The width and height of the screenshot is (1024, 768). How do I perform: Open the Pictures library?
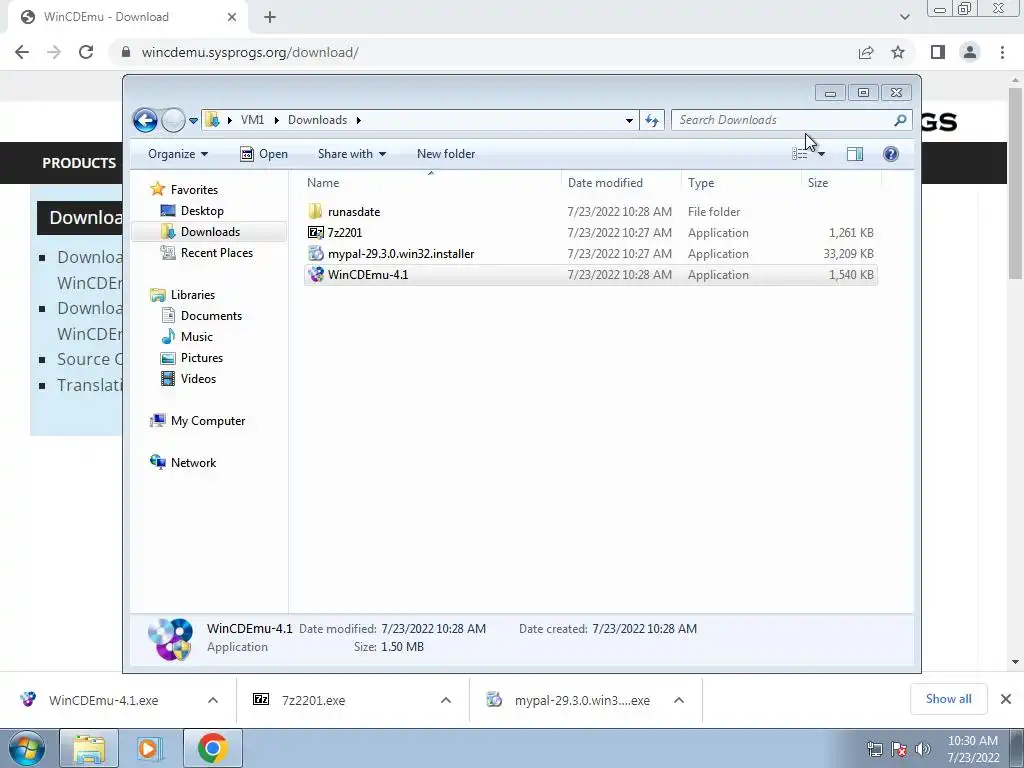202,358
